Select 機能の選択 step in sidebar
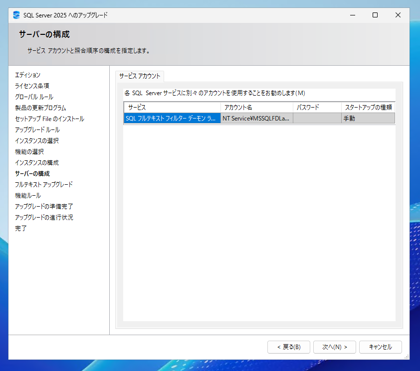 pos(29,152)
